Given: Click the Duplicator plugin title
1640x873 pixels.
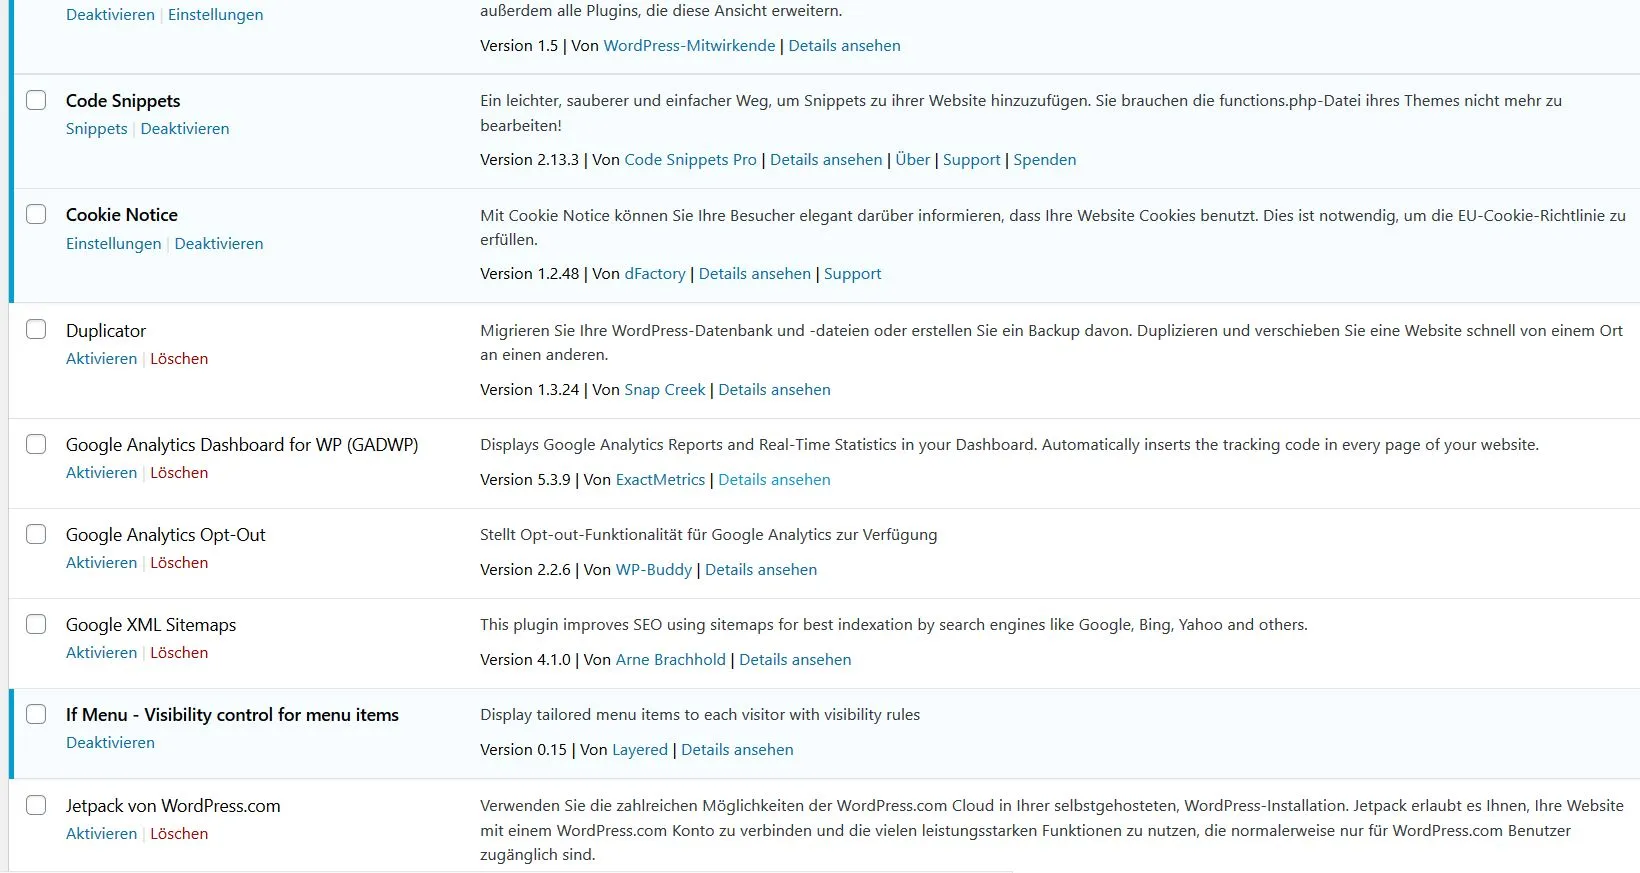Looking at the screenshot, I should click(x=106, y=331).
